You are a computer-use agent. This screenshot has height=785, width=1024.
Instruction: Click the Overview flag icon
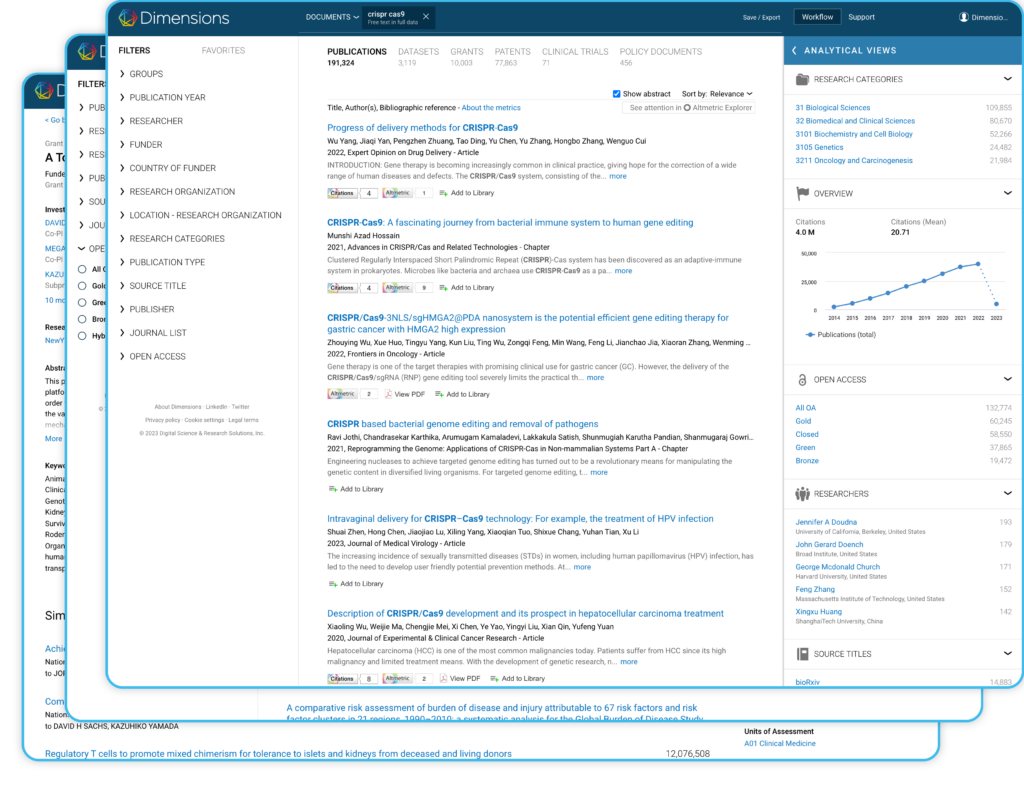(802, 193)
